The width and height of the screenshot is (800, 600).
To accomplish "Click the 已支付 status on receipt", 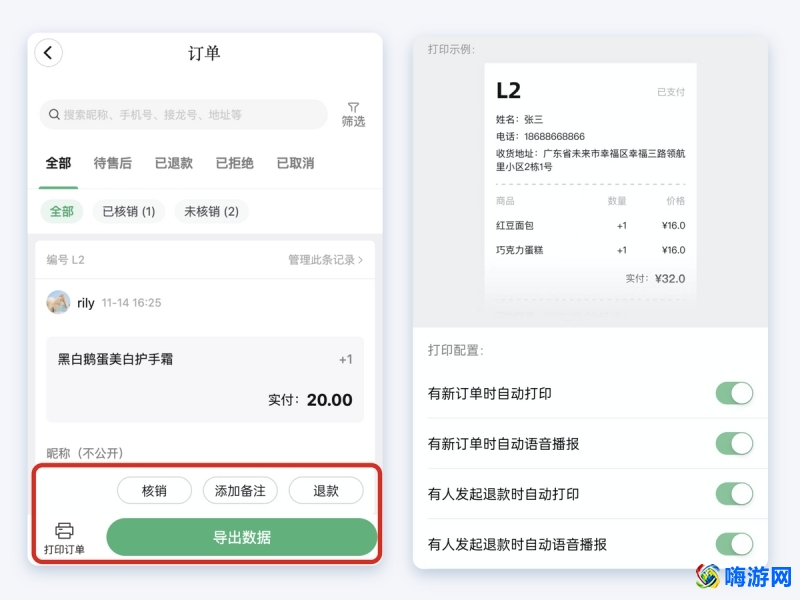I will (671, 92).
